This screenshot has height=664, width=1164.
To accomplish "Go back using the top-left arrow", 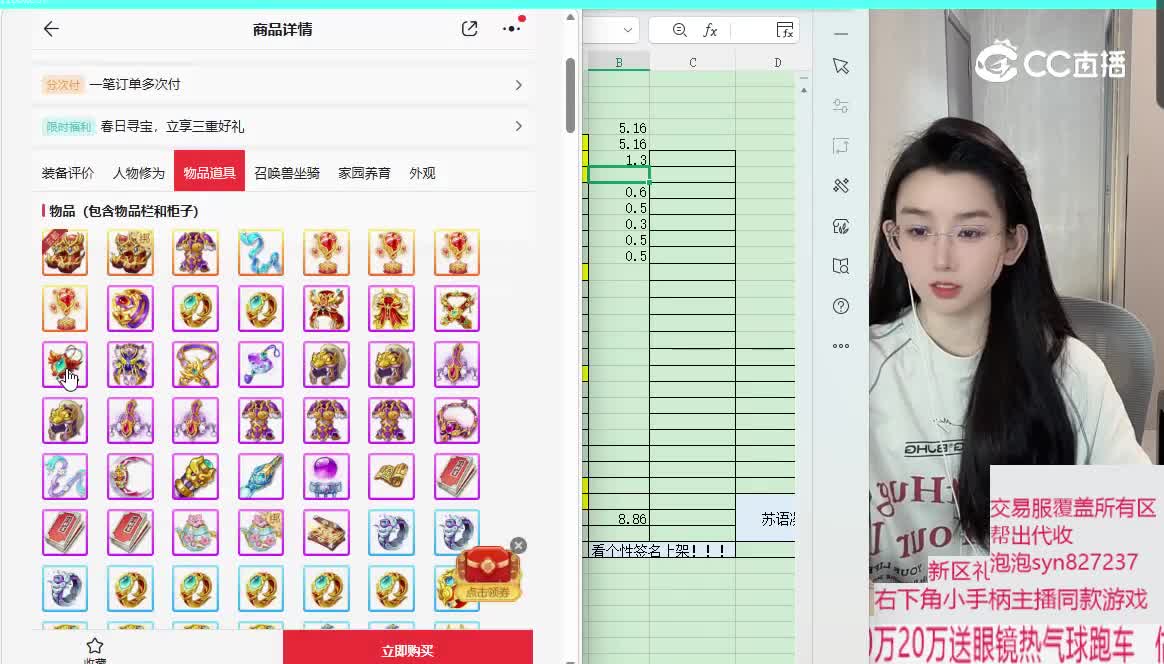I will click(51, 29).
